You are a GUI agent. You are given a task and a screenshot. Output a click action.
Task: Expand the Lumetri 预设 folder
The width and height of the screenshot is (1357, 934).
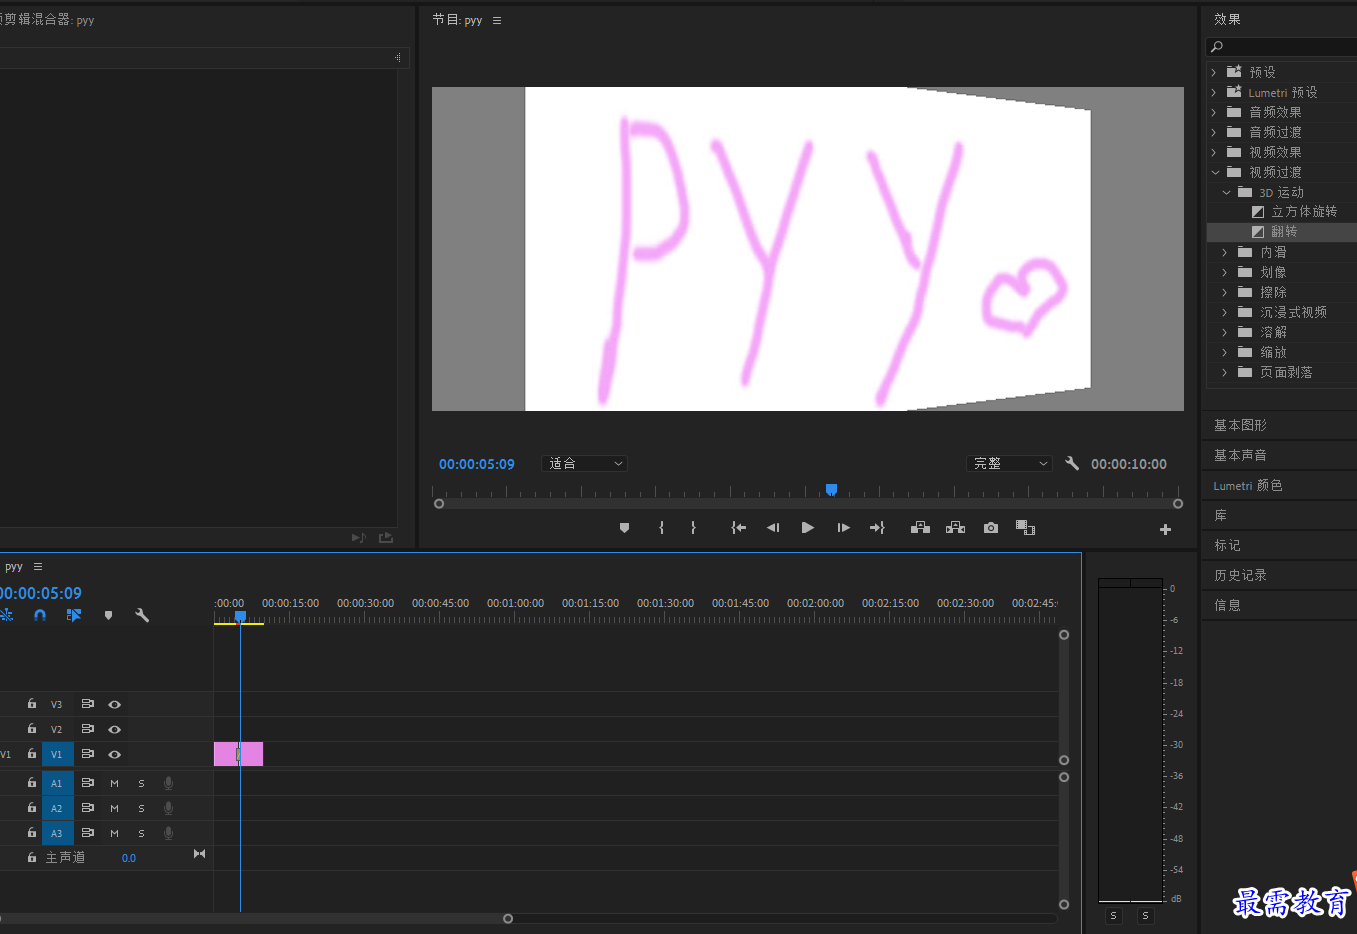point(1214,92)
